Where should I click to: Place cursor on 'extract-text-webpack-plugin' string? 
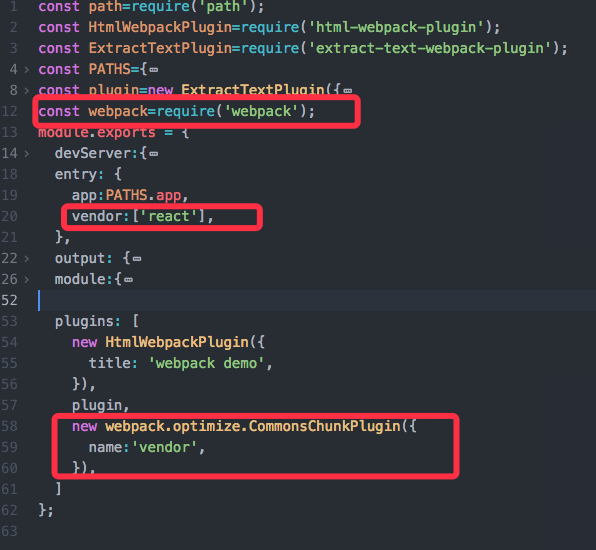[x=430, y=48]
